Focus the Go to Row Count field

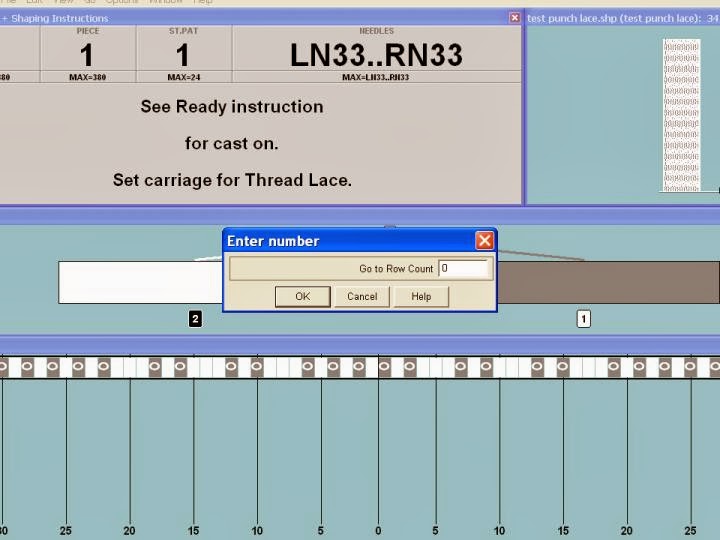tap(464, 269)
